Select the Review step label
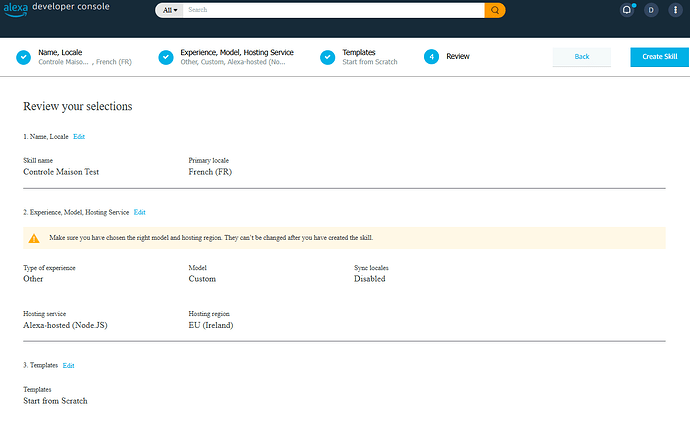Screen dimensions: 690x437 pyautogui.click(x=458, y=56)
